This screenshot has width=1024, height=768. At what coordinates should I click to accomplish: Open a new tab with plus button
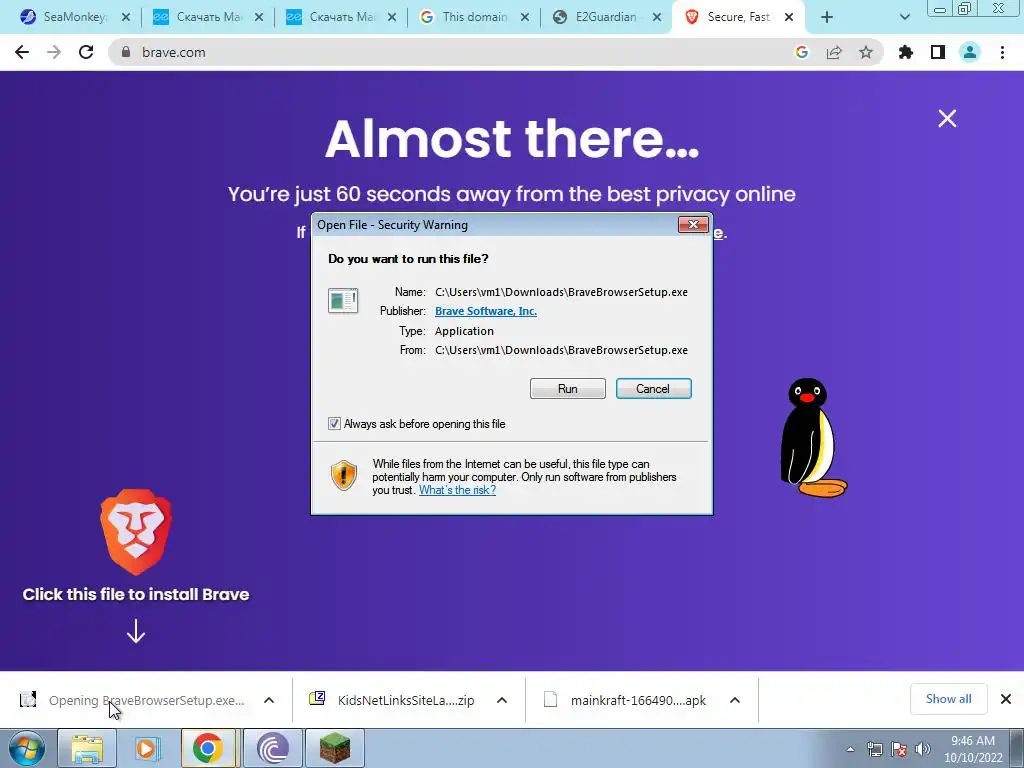[827, 18]
